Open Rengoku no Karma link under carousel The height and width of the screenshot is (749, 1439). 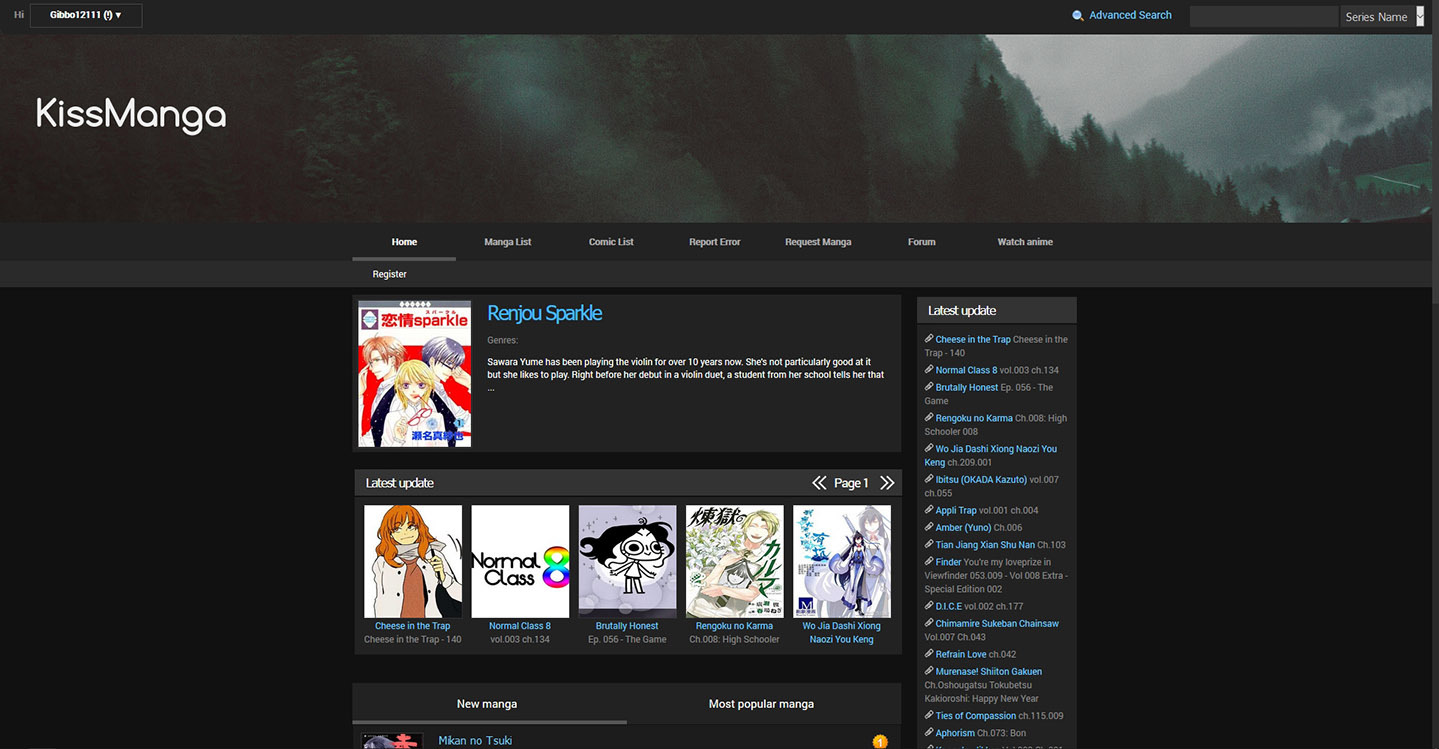(x=735, y=626)
